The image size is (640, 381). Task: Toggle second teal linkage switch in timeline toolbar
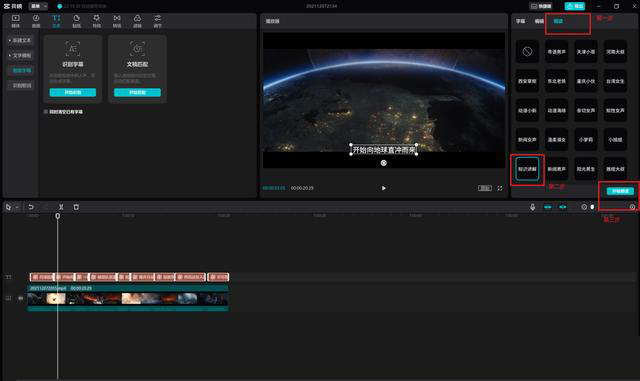563,207
